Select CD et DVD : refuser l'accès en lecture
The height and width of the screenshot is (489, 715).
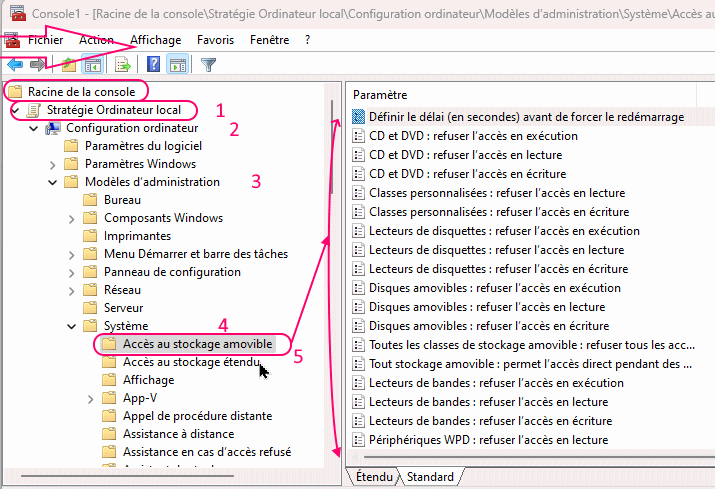[466, 155]
